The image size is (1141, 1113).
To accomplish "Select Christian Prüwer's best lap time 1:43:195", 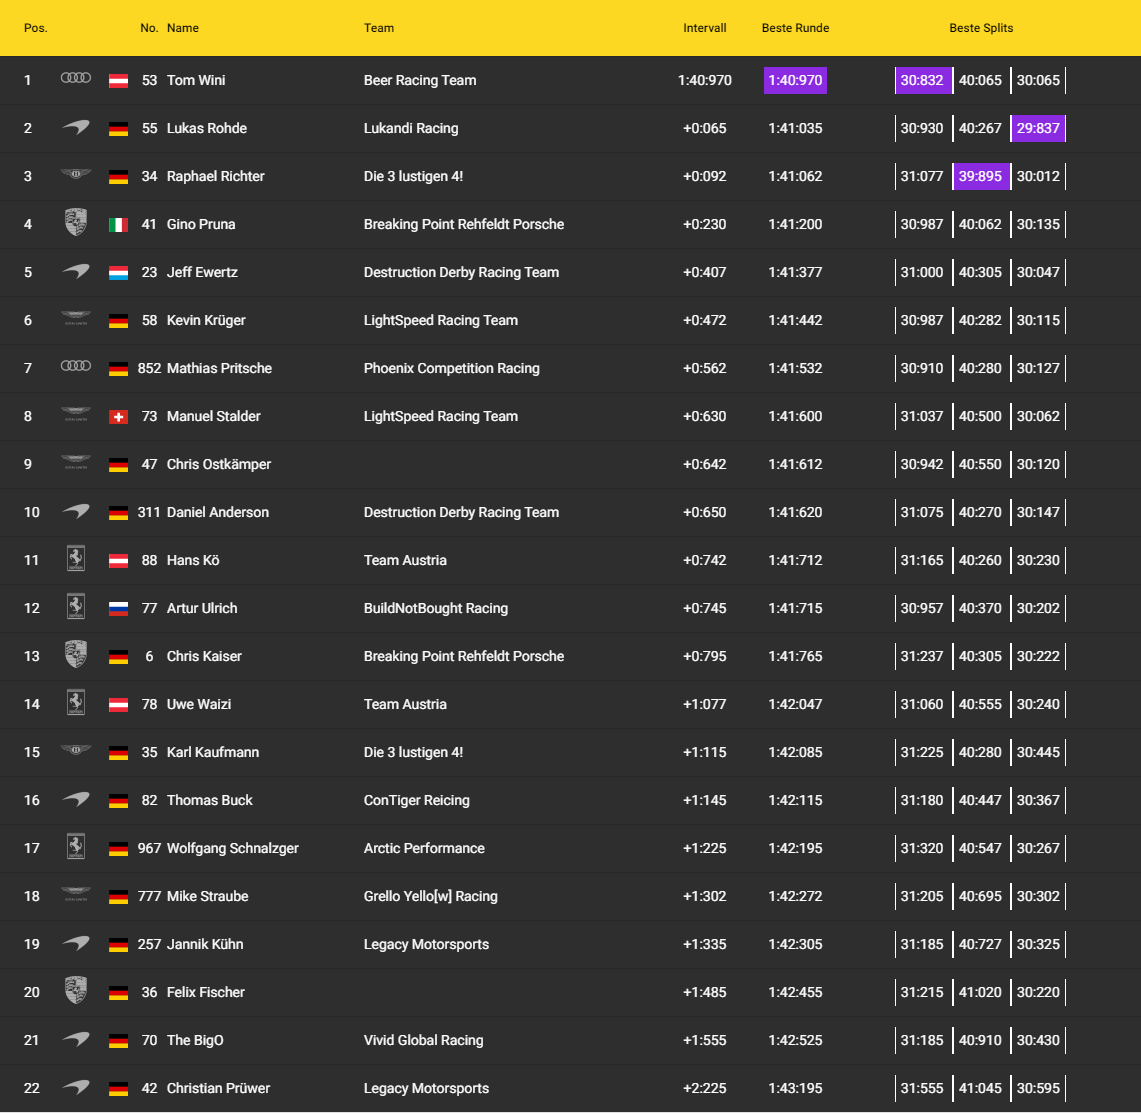I will (795, 1088).
